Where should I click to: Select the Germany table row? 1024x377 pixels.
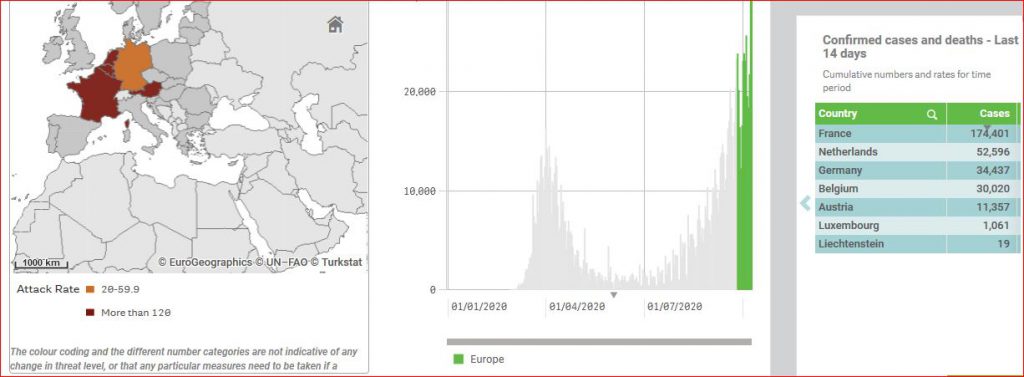click(x=916, y=170)
